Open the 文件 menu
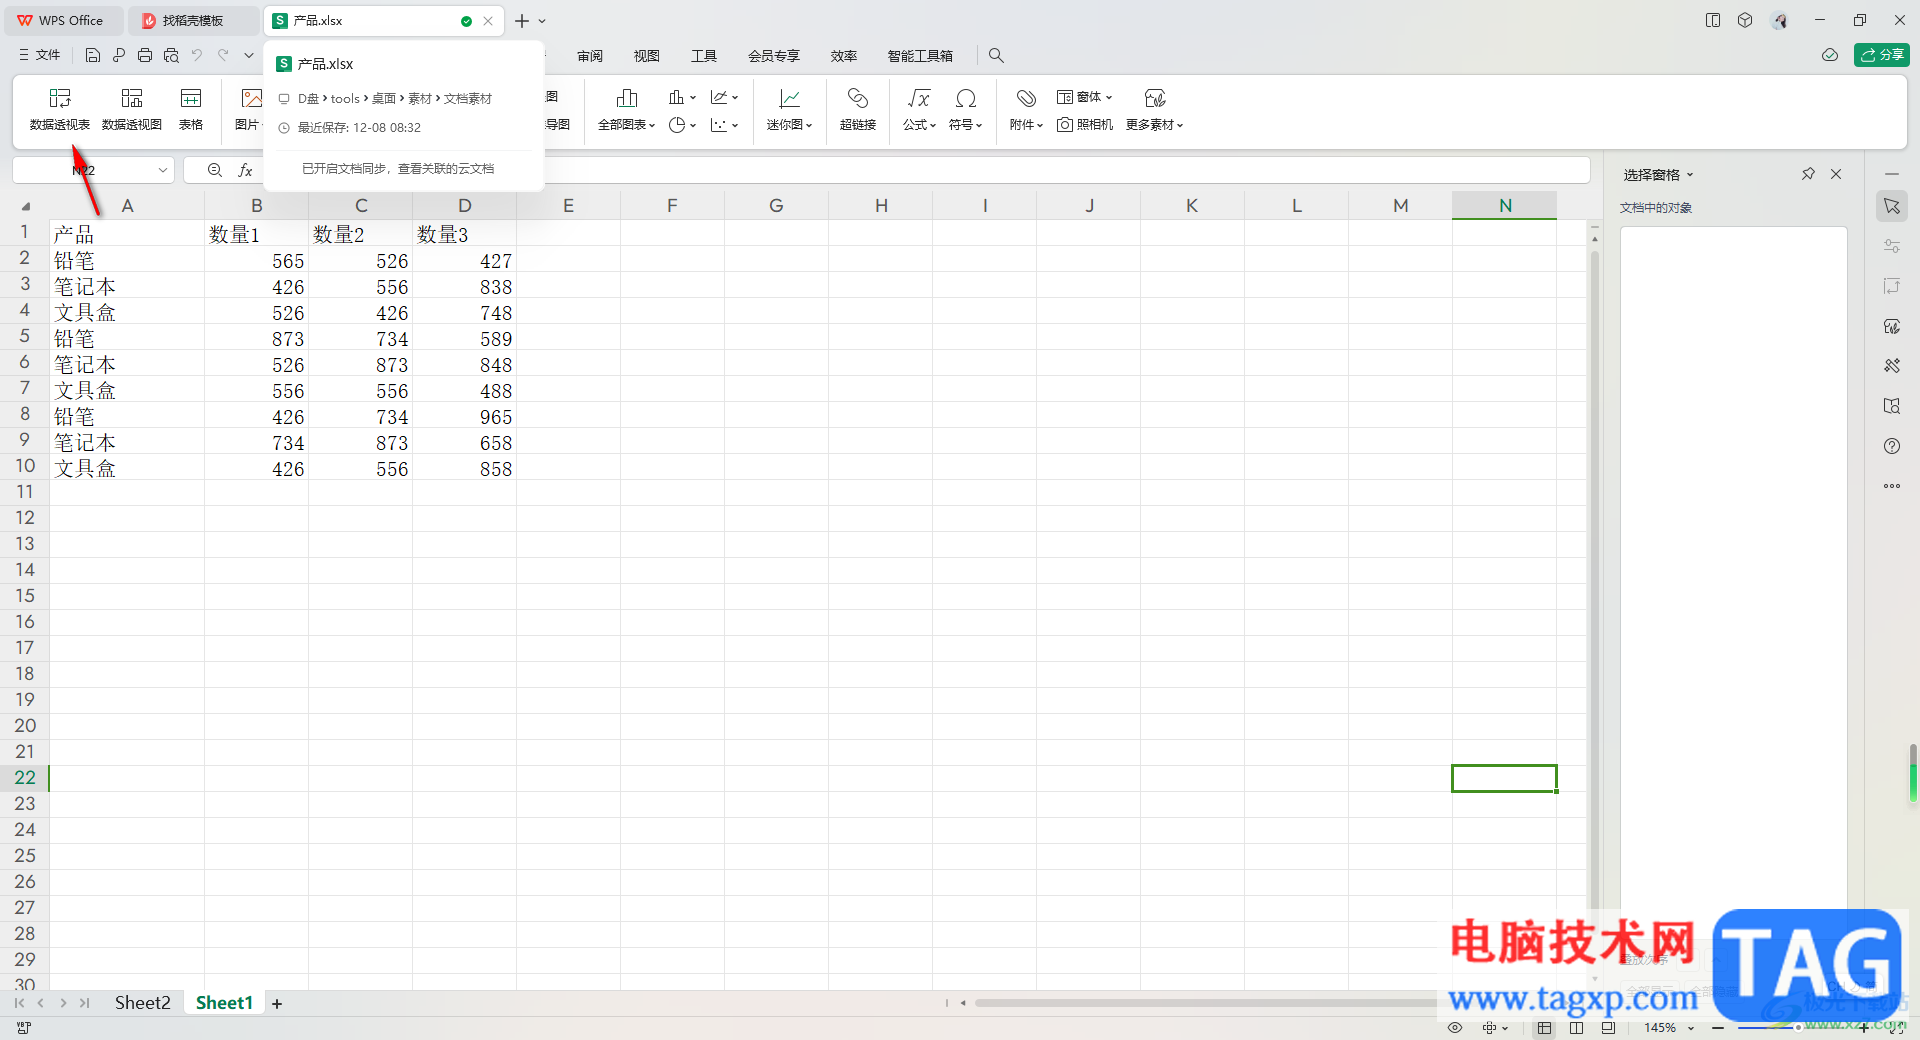1920x1040 pixels. tap(40, 55)
